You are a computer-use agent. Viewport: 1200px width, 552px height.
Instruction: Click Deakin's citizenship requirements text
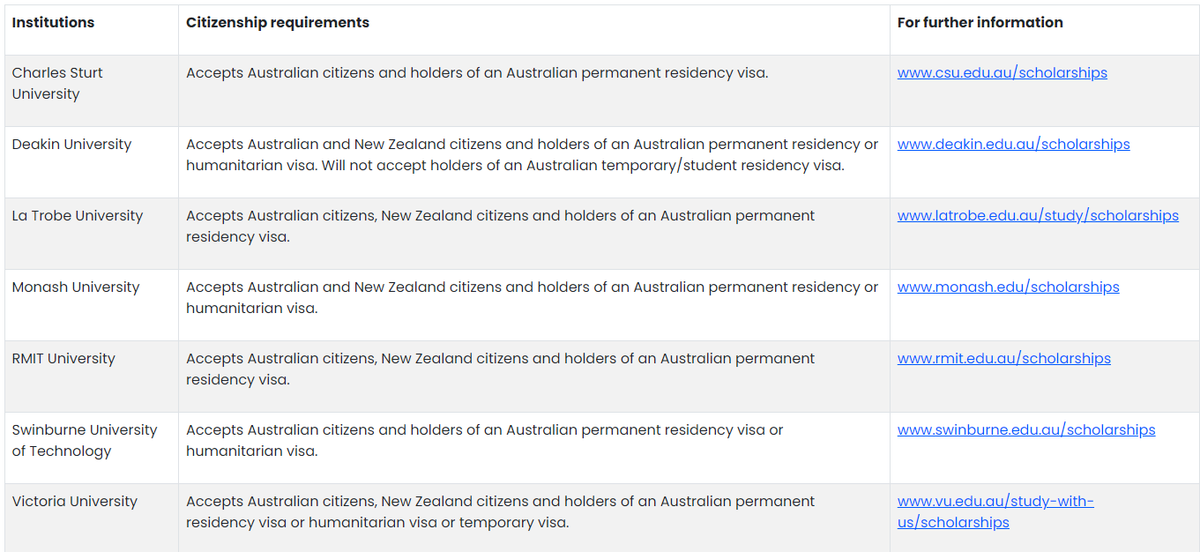point(532,155)
